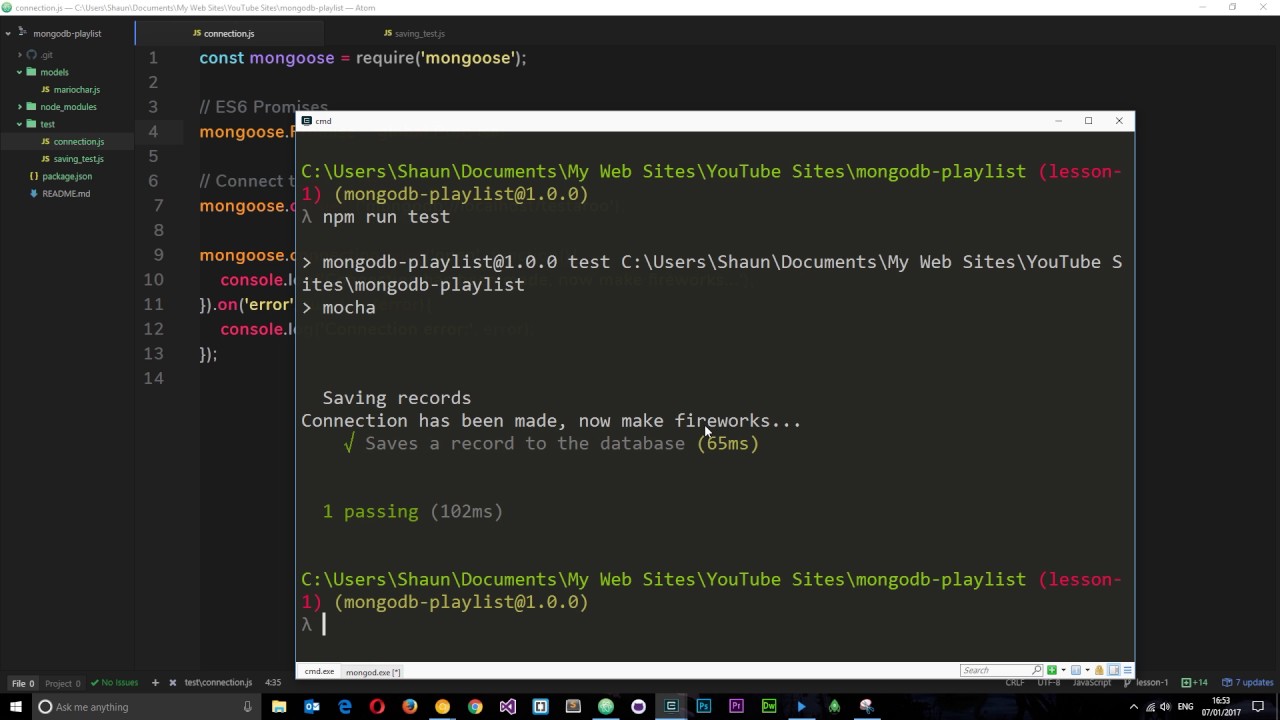Click the Atom editor taskbar icon
The height and width of the screenshot is (720, 1280).
[606, 707]
